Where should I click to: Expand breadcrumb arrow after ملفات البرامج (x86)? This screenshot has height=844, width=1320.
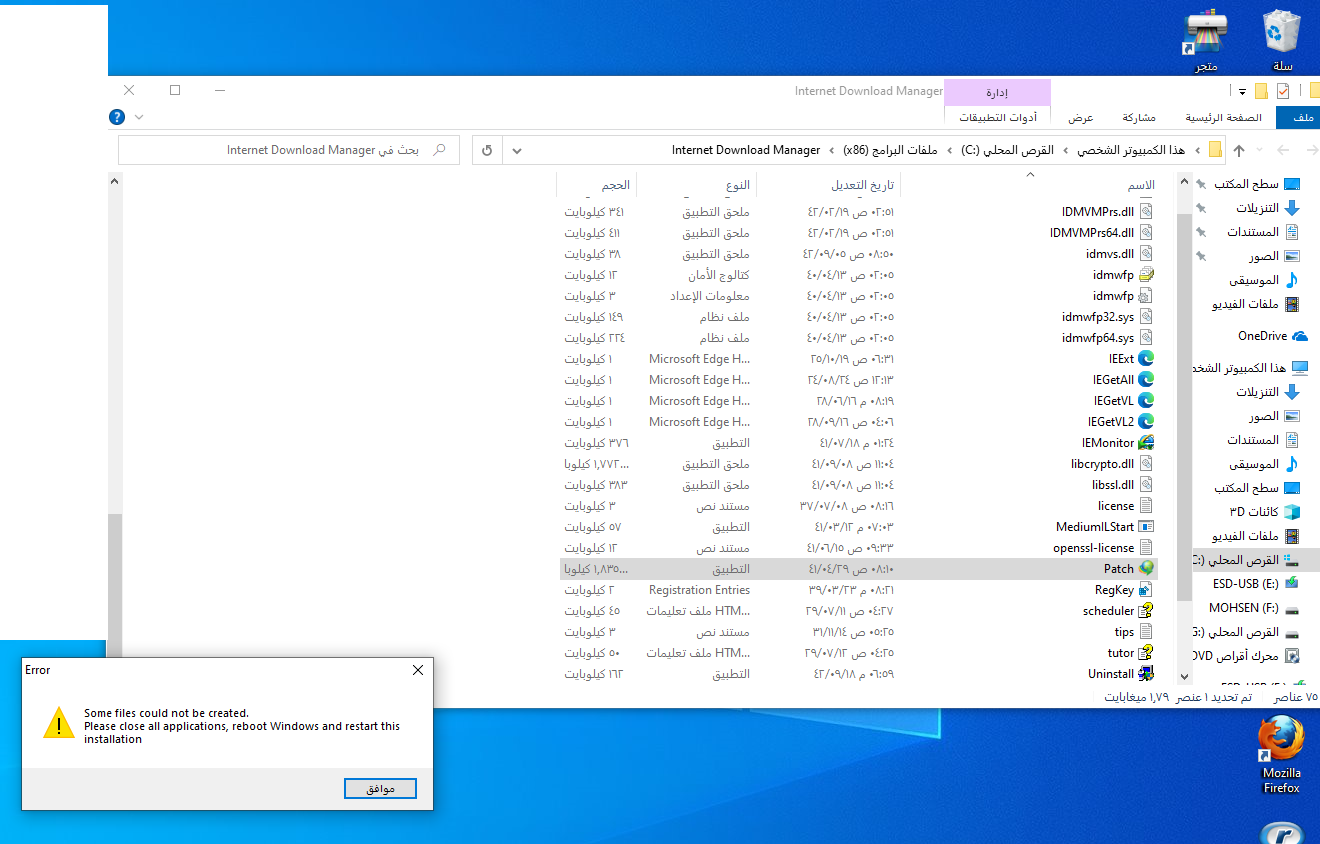pos(831,151)
